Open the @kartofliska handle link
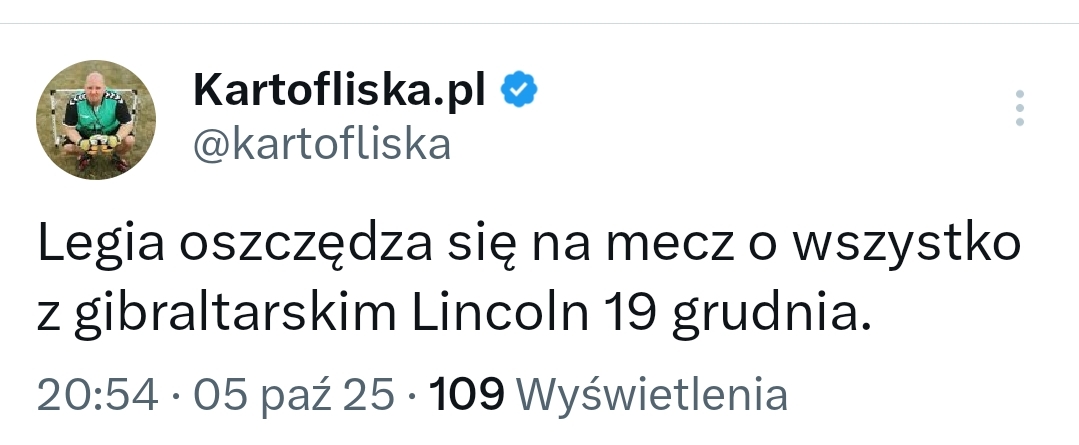The width and height of the screenshot is (1079, 445). tap(321, 145)
